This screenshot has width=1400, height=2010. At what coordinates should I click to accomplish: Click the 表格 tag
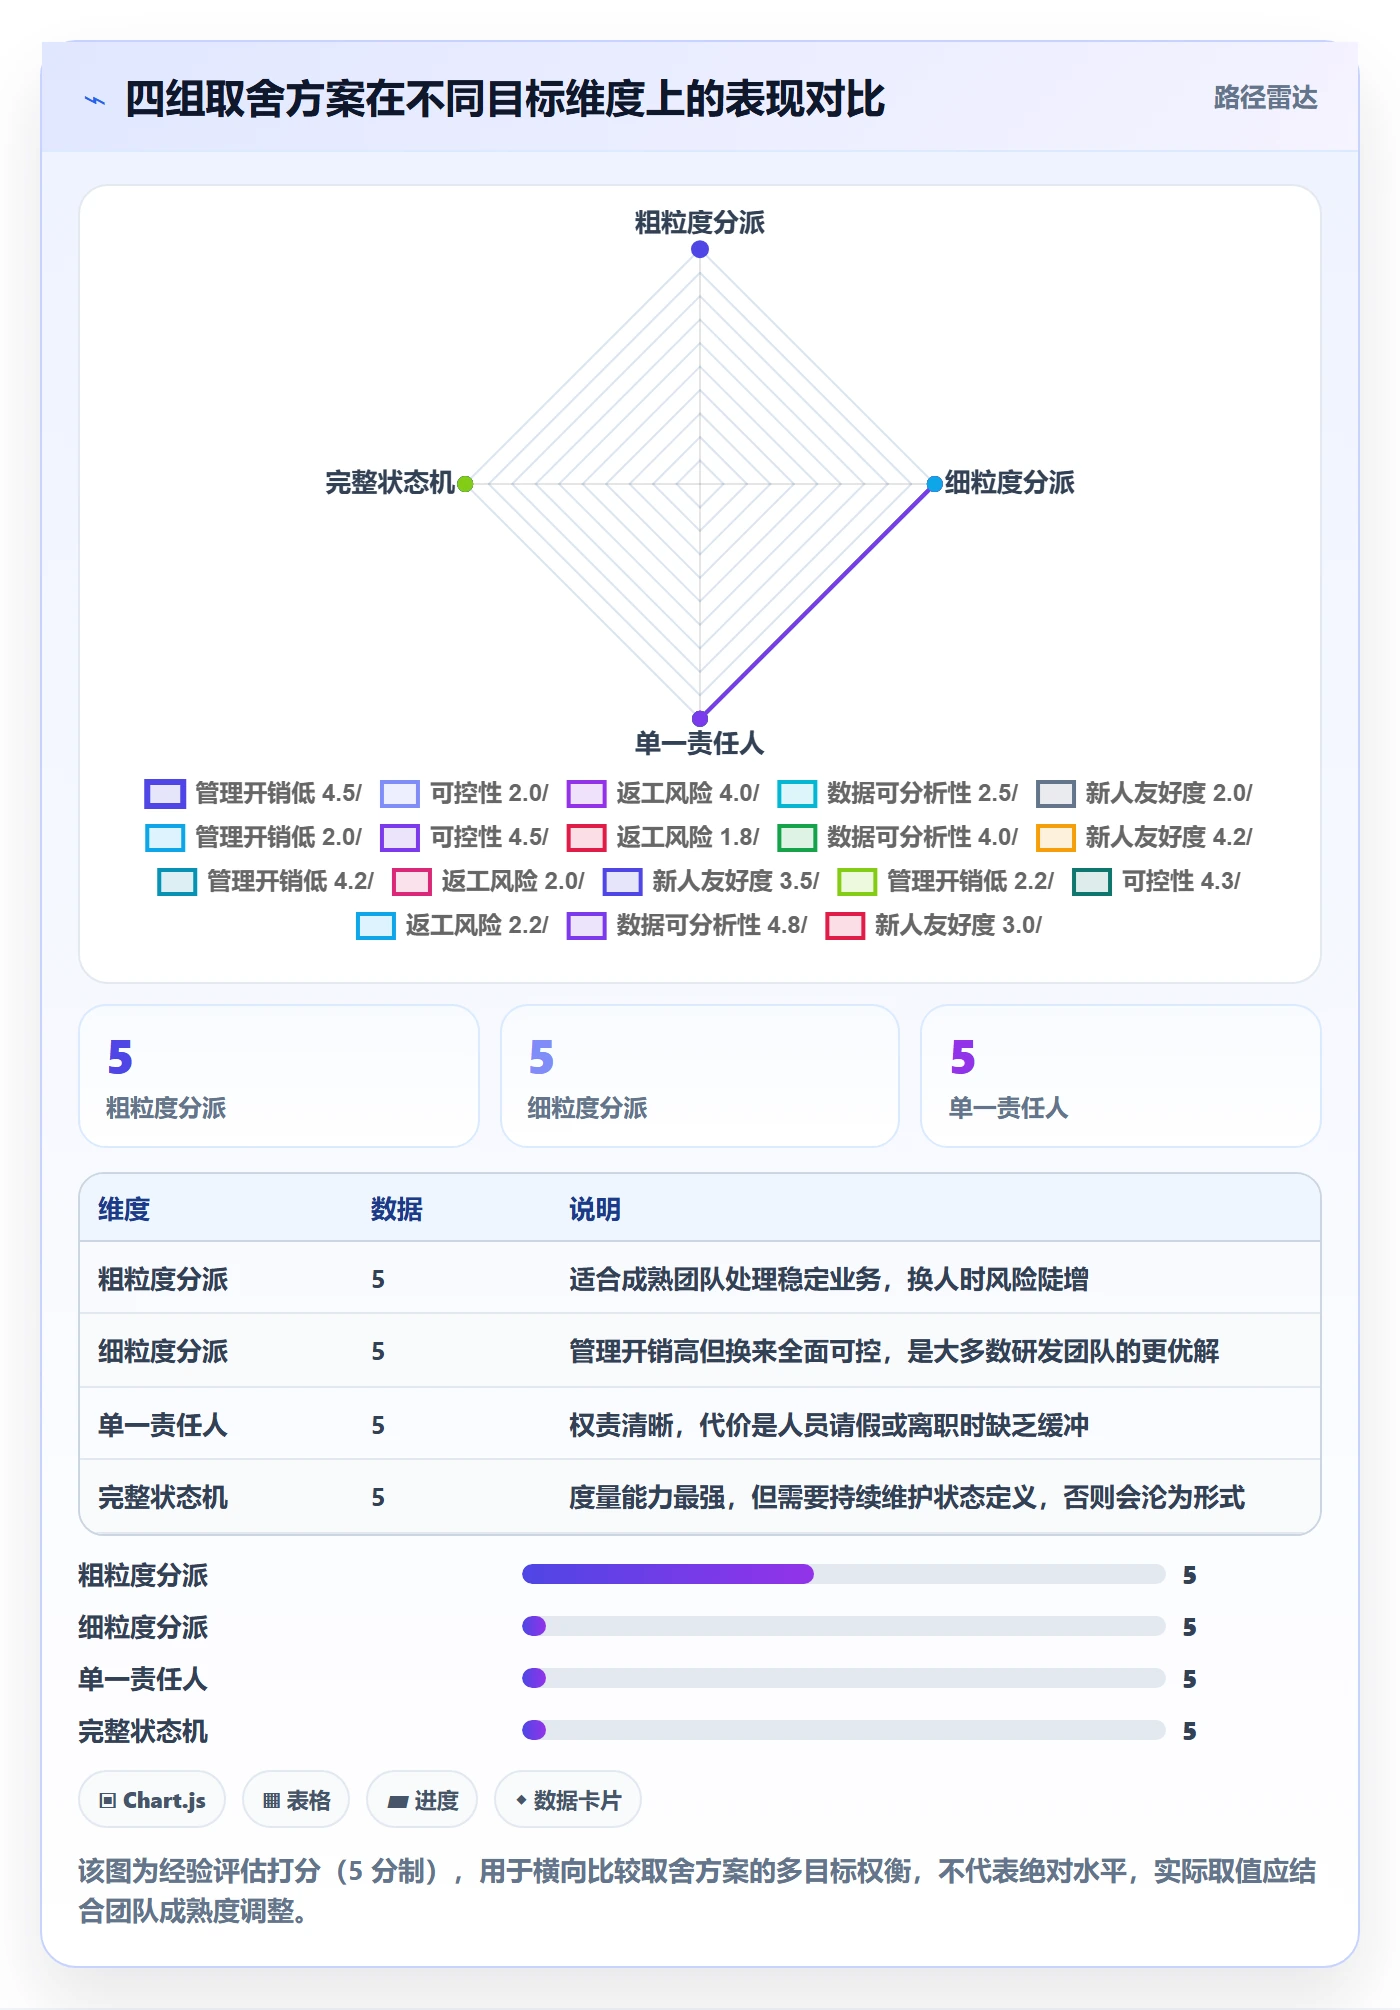(x=296, y=1800)
